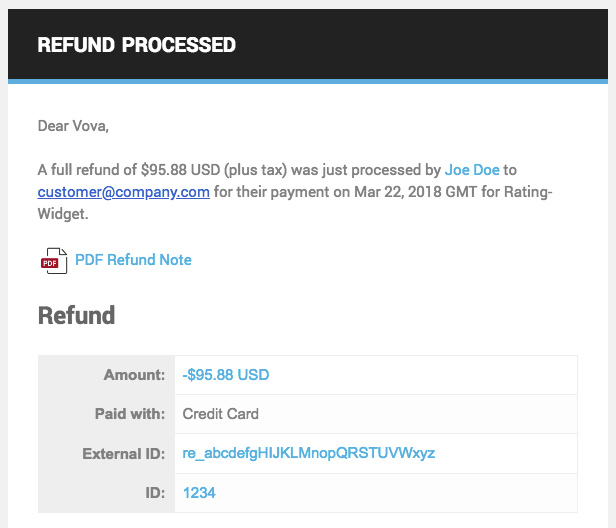Click the words "A full refund"
616x528 pixels.
tap(79, 171)
